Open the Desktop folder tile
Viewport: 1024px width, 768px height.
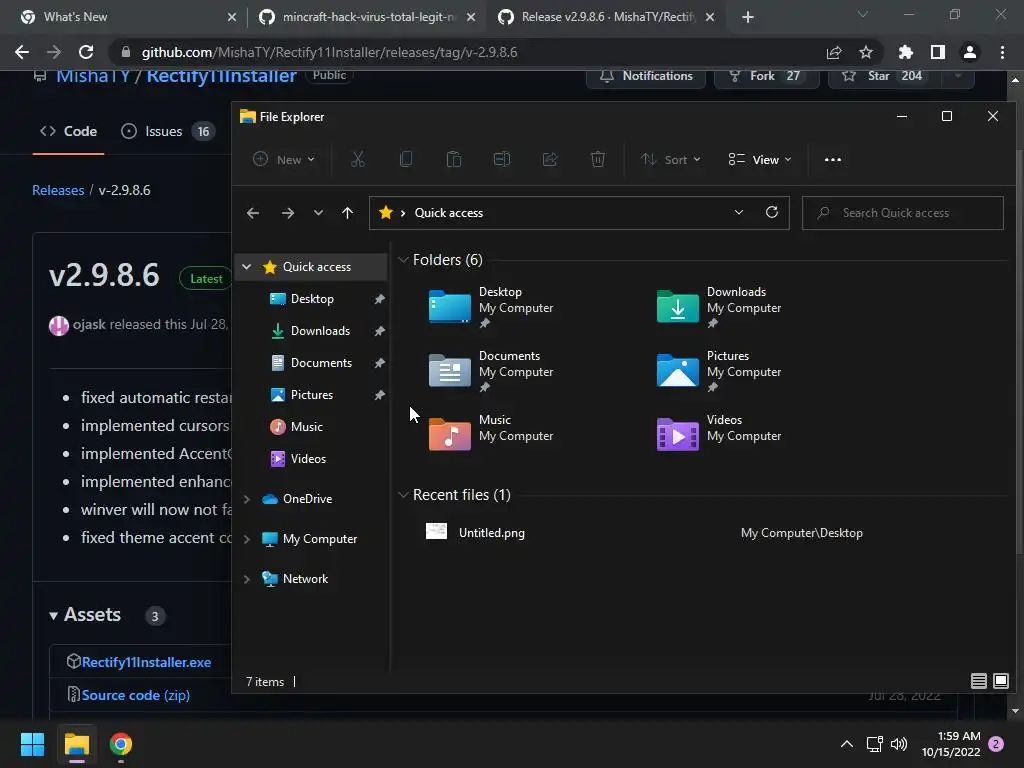(491, 307)
